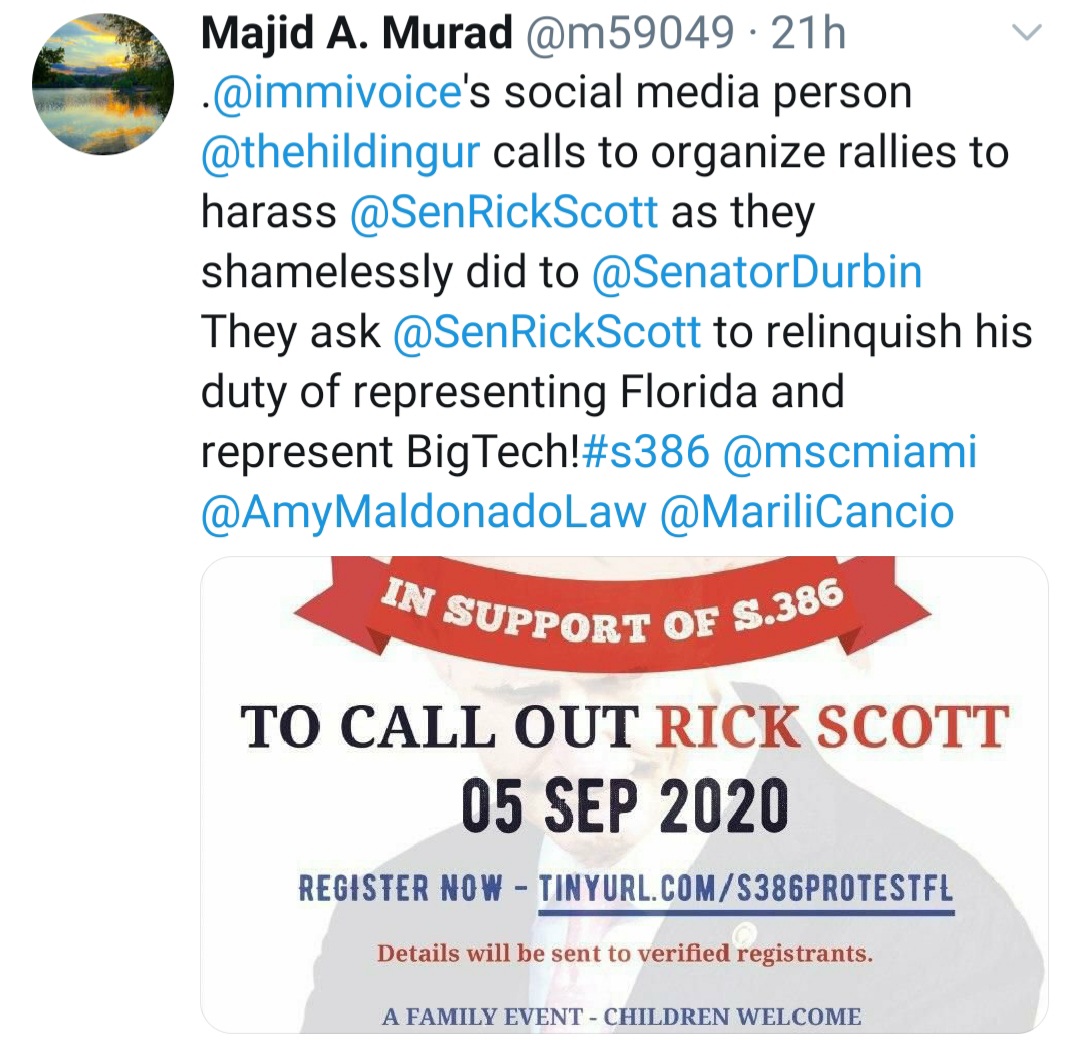Open first @SenRickScott mention after harass
Viewport: 1080px width, 1040px height.
(504, 212)
